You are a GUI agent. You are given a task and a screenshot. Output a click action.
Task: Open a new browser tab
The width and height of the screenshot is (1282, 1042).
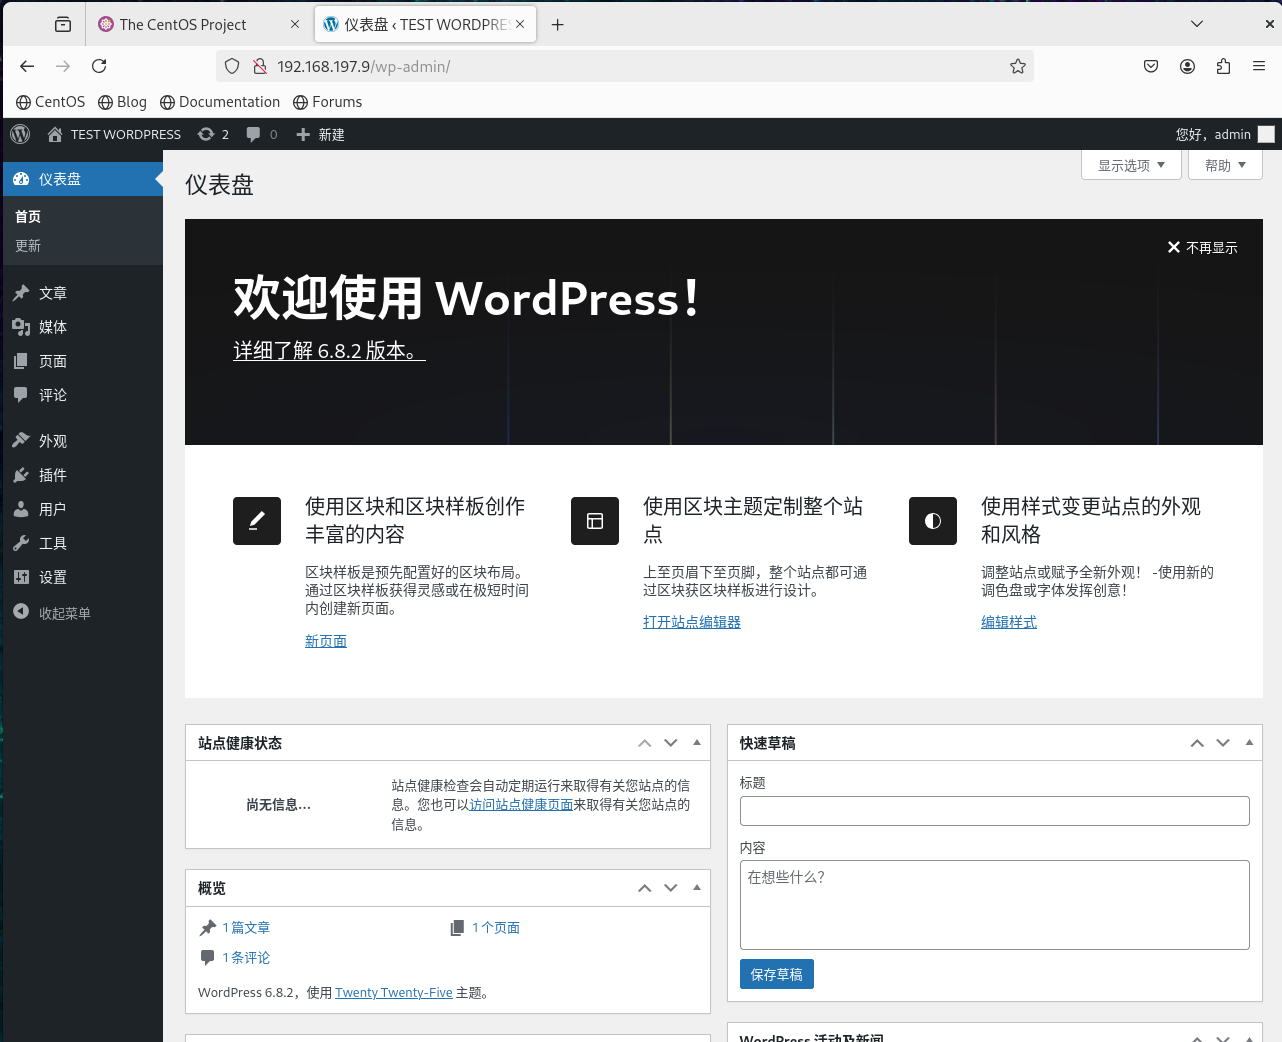click(558, 25)
